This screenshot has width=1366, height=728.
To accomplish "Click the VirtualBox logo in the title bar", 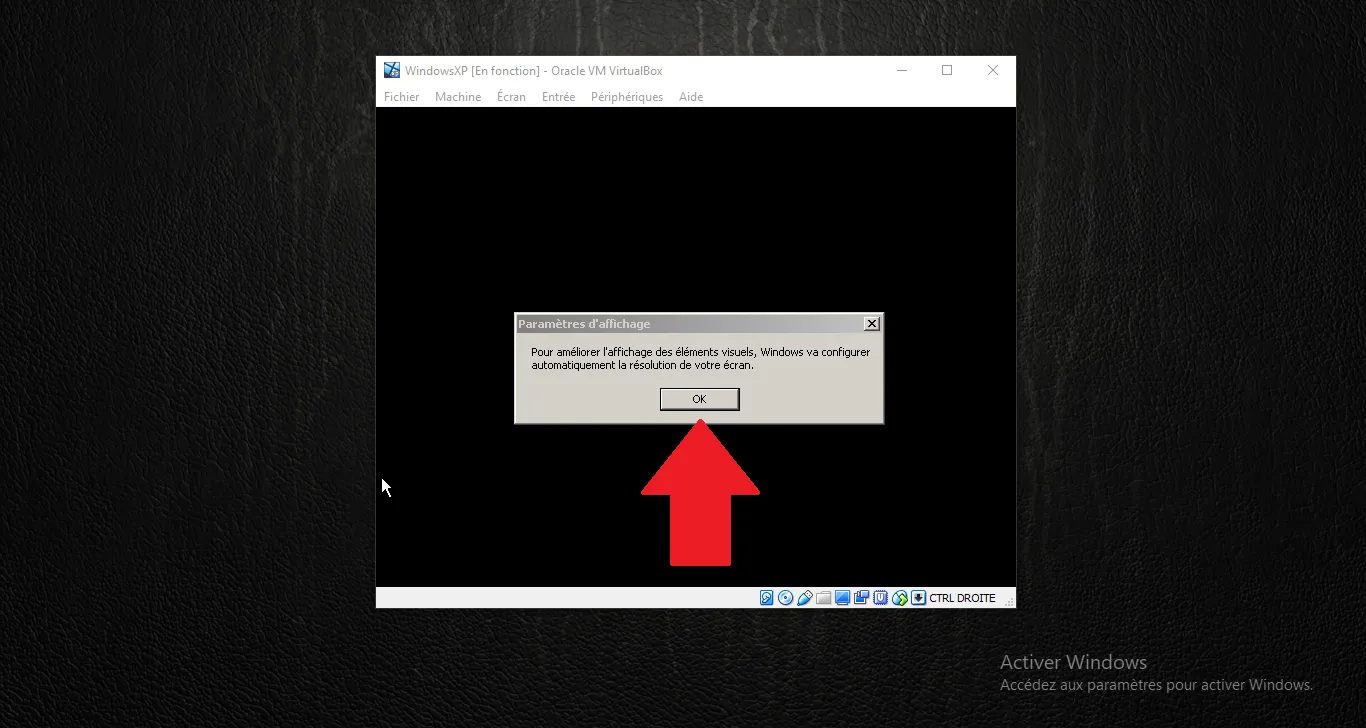I will coord(390,70).
